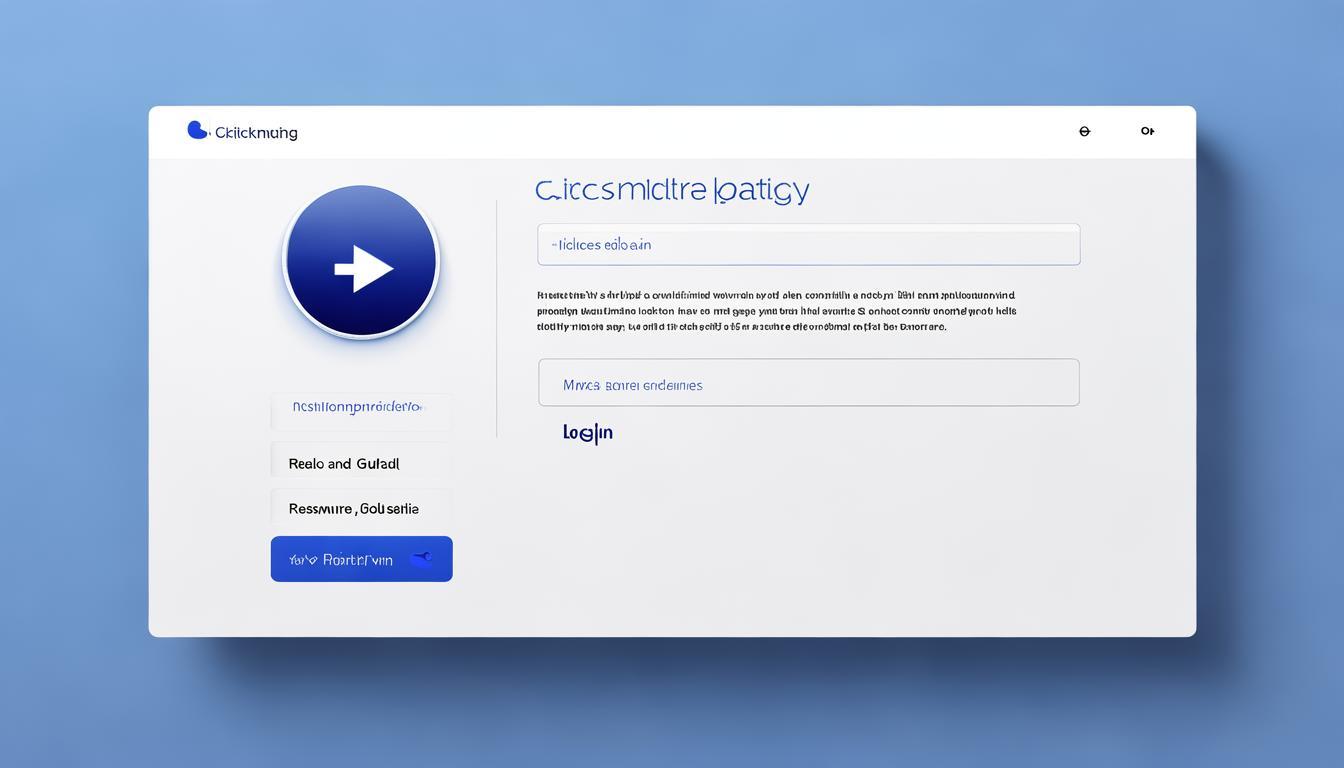Click the Ckiickmung brand name text

click(x=256, y=132)
